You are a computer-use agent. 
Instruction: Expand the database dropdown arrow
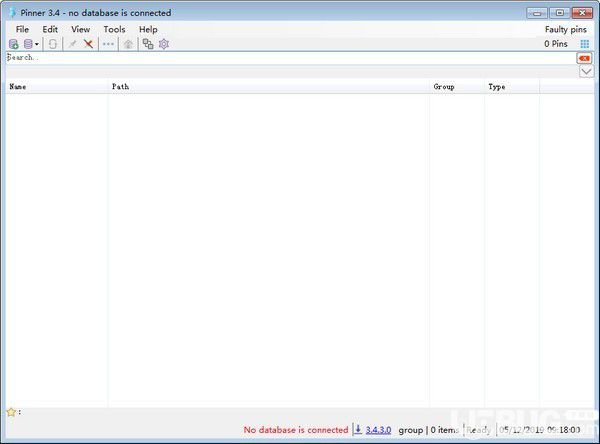point(37,44)
